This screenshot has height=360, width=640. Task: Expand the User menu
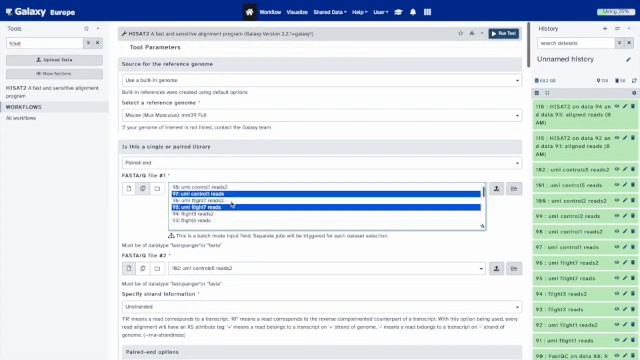[380, 12]
